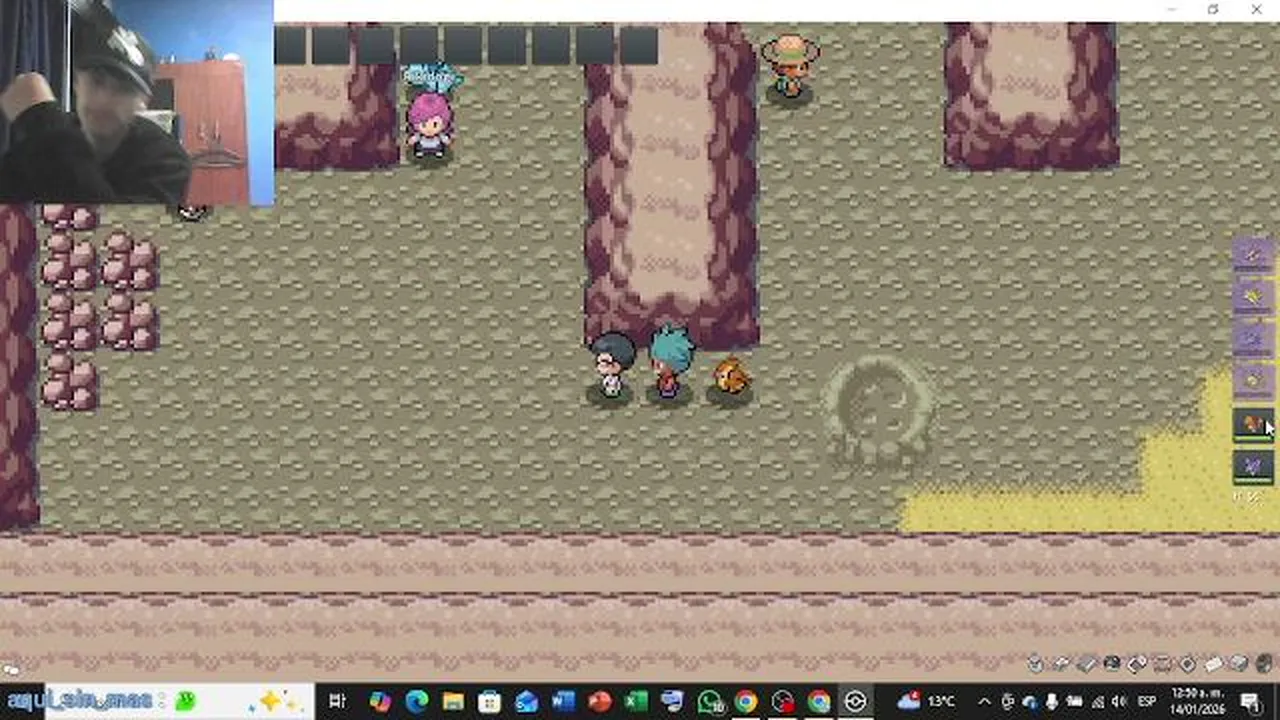Restore down the game window
This screenshot has height=720, width=1280.
click(x=1213, y=10)
